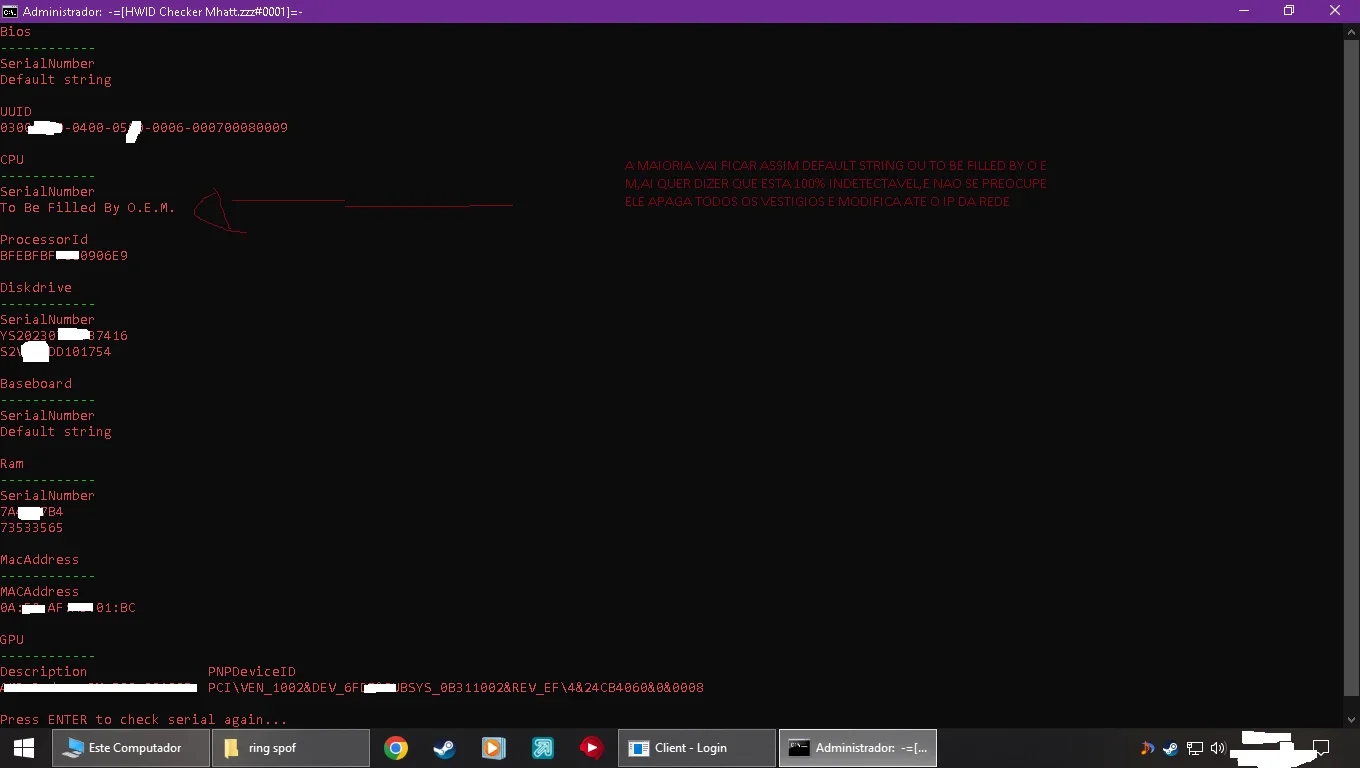The image size is (1360, 768).
Task: Open the console system menu icon
Action: (x=10, y=11)
